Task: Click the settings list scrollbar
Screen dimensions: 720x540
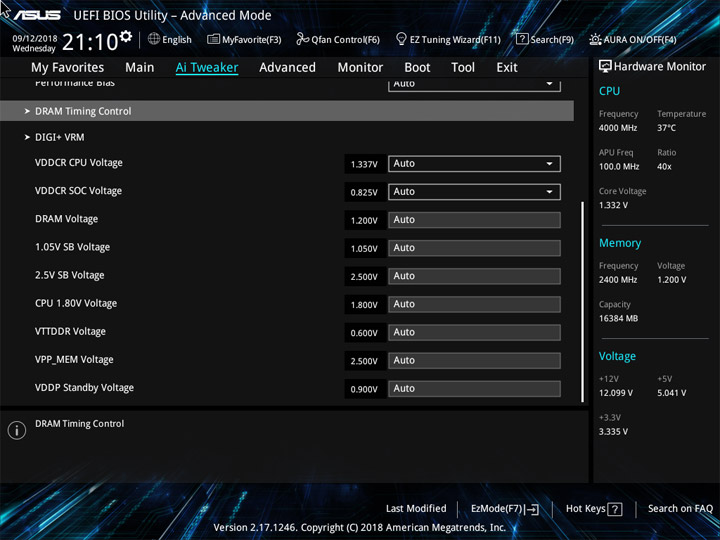Action: [x=583, y=302]
